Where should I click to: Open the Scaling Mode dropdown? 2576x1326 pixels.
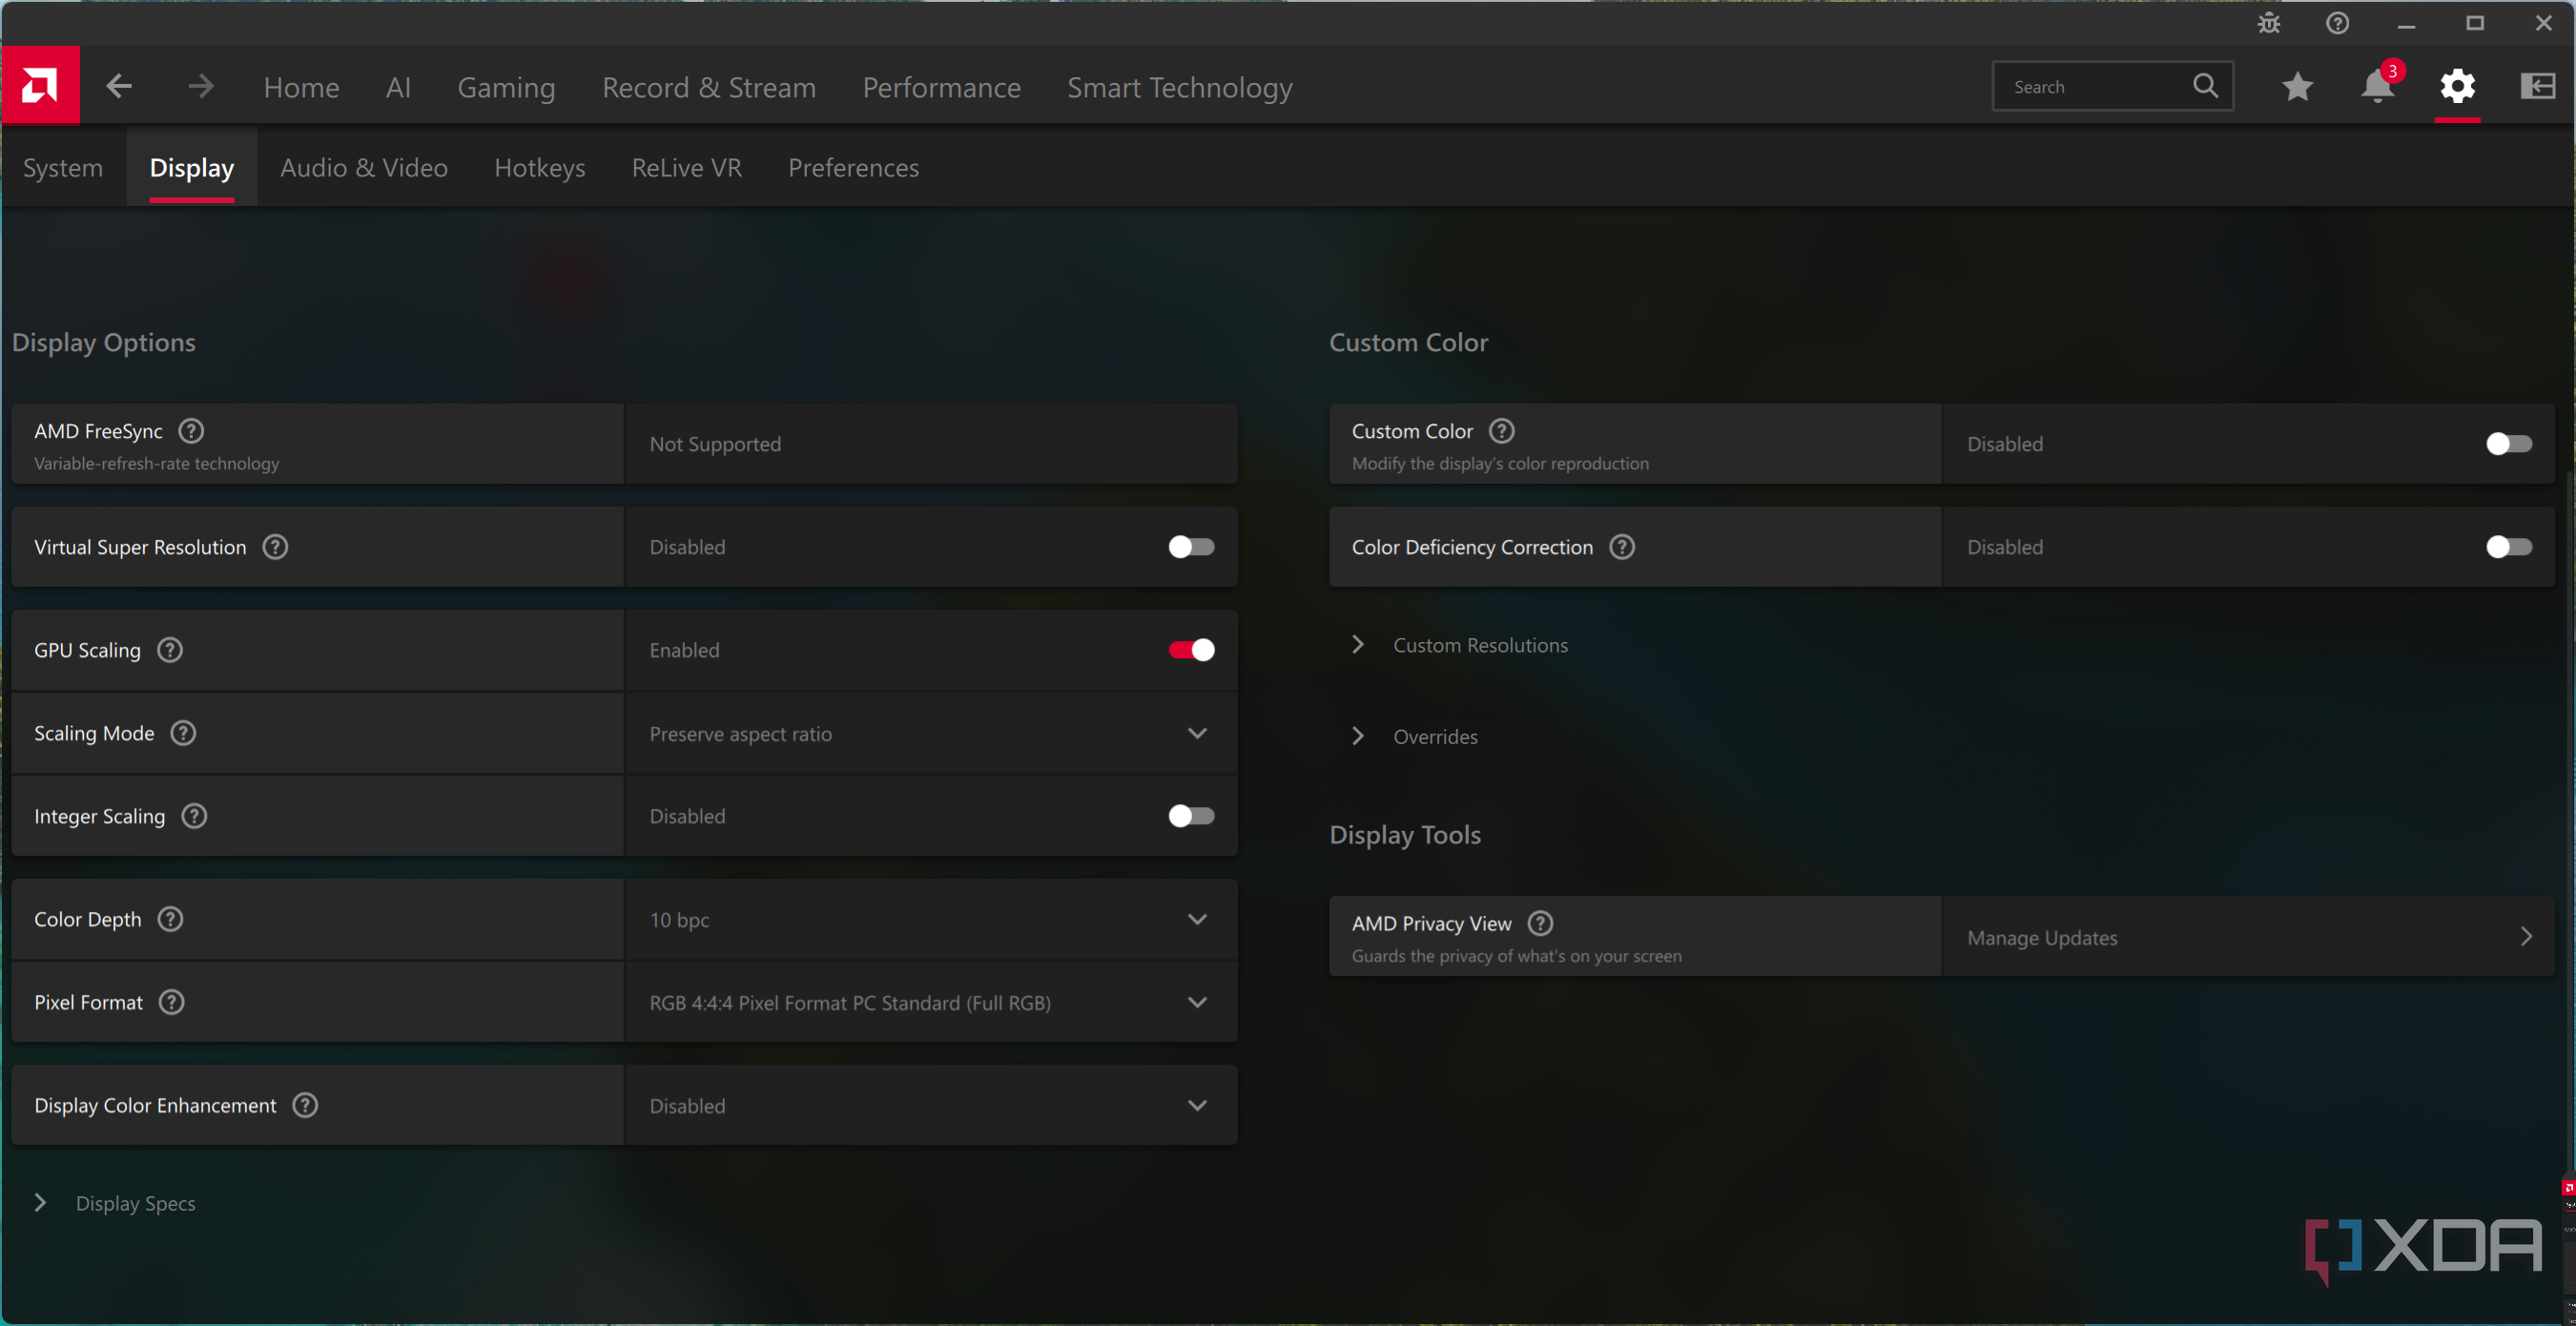coord(1197,733)
